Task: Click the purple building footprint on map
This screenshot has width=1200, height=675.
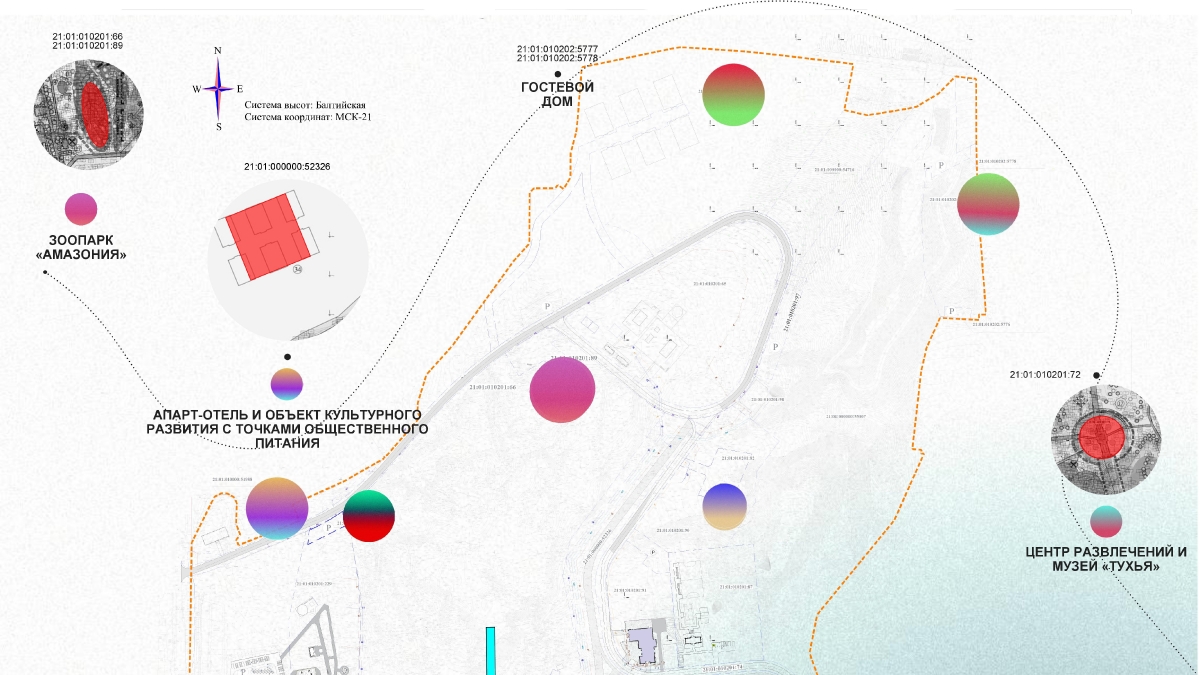Action: coord(641,644)
